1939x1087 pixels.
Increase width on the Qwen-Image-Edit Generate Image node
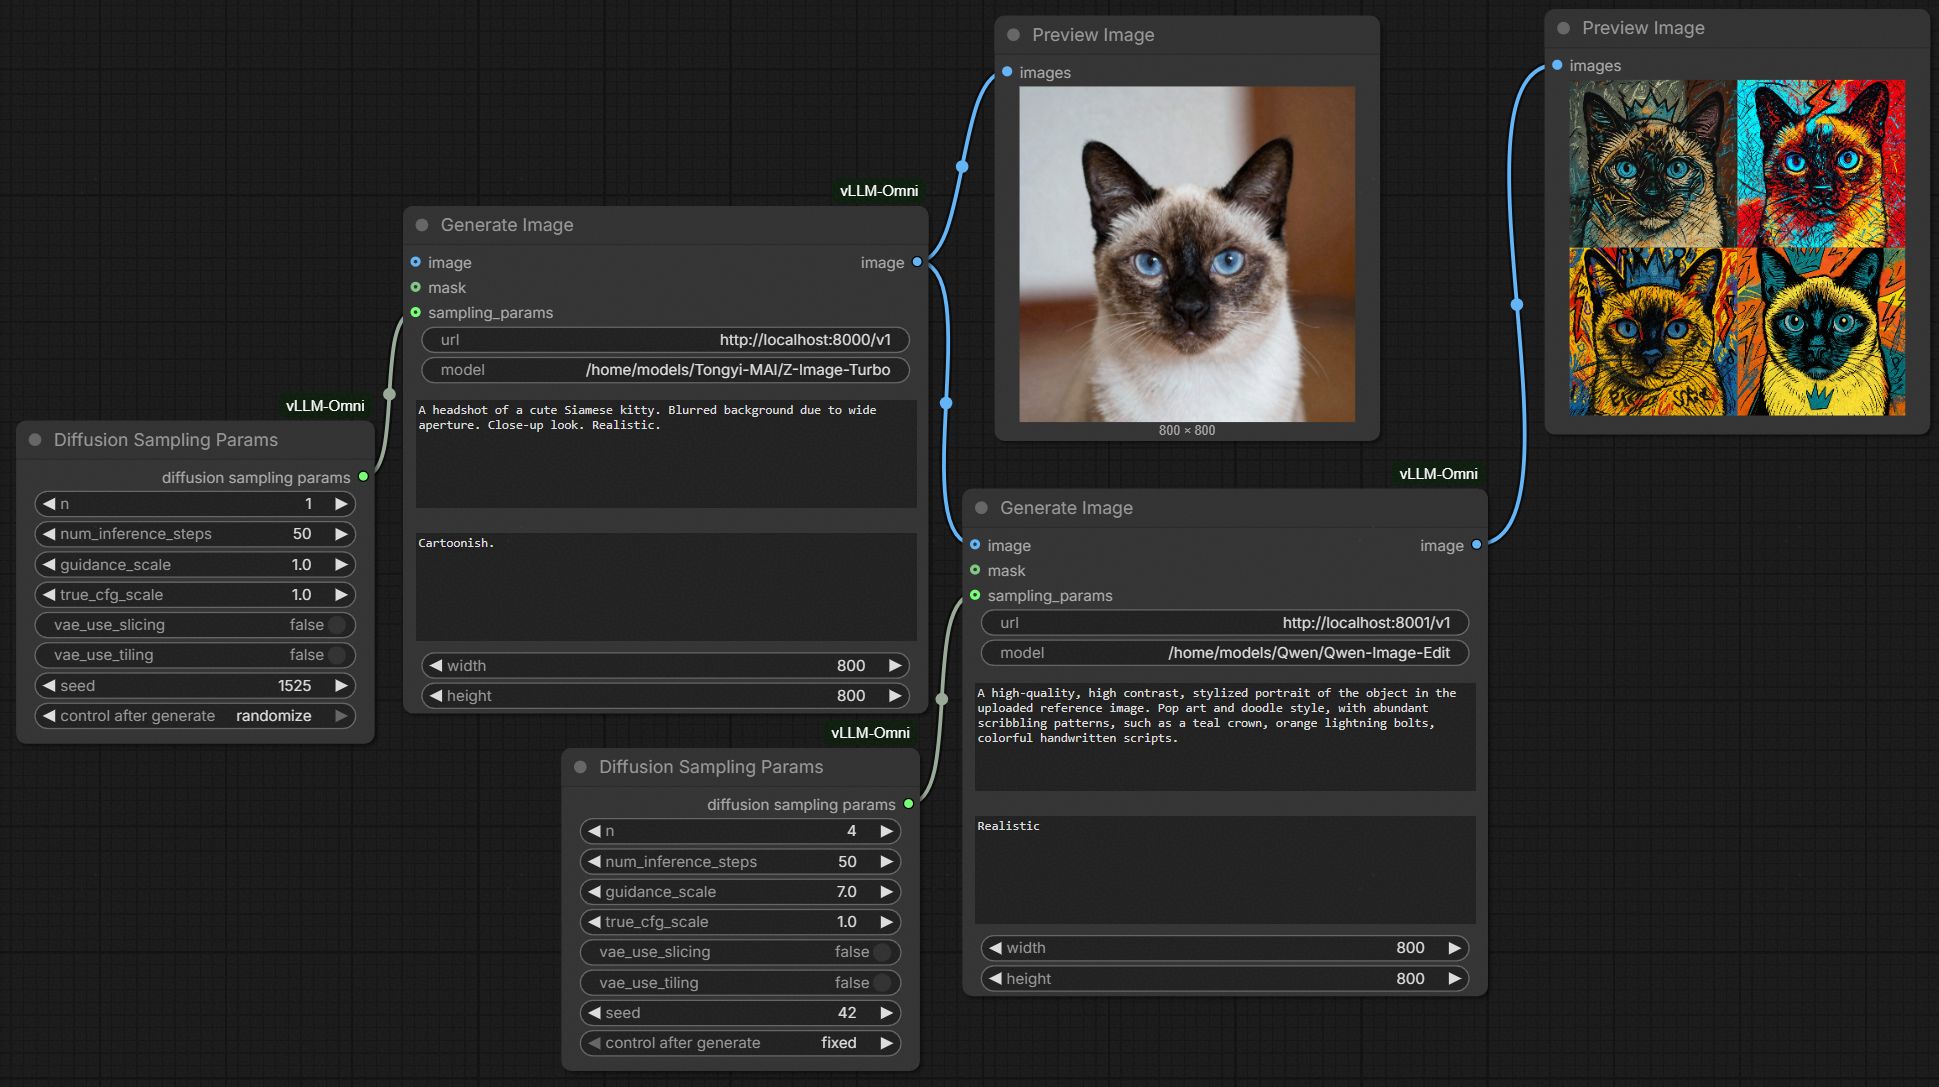1454,948
